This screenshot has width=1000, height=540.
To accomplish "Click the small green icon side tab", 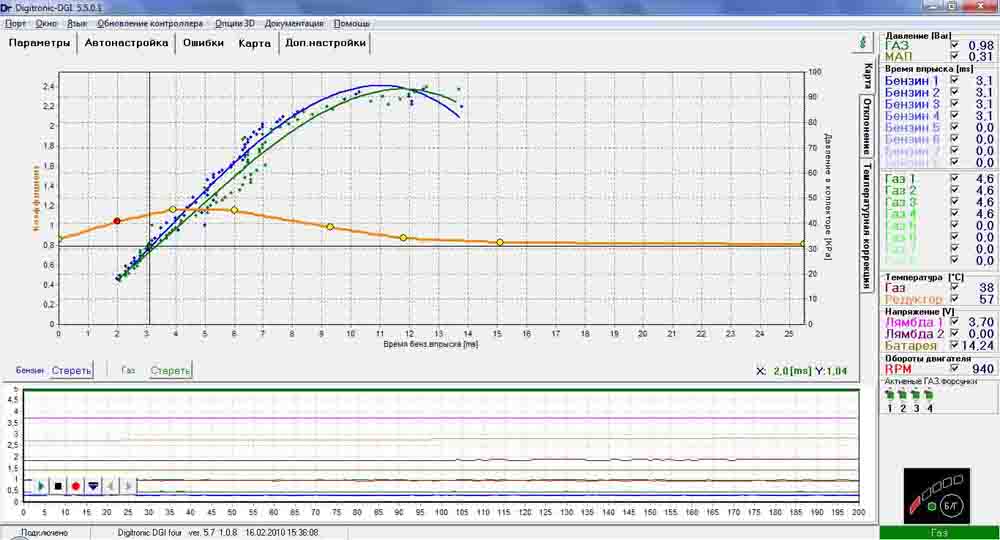I will (866, 42).
